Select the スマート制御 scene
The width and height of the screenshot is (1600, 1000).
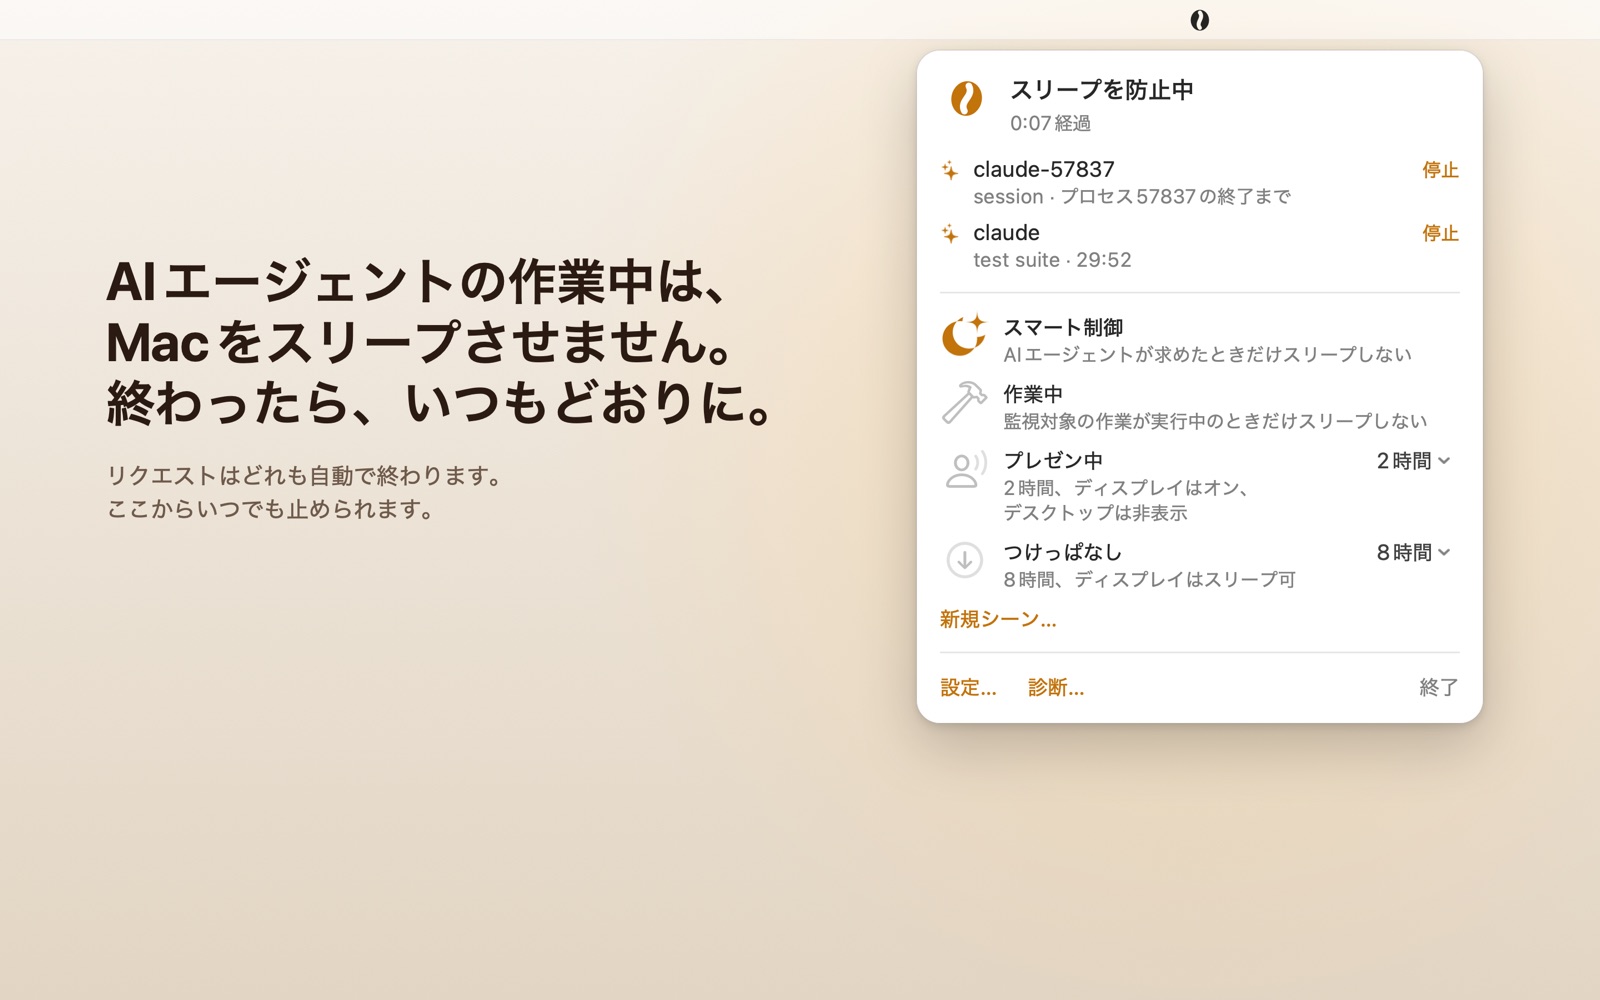pyautogui.click(x=1199, y=340)
